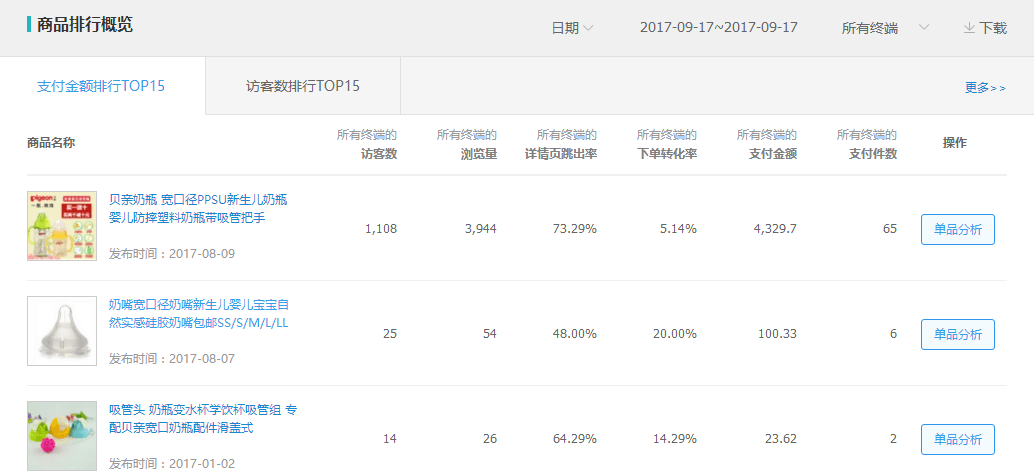Select the bounce rate 64.29%
1034x476 pixels.
tap(575, 438)
